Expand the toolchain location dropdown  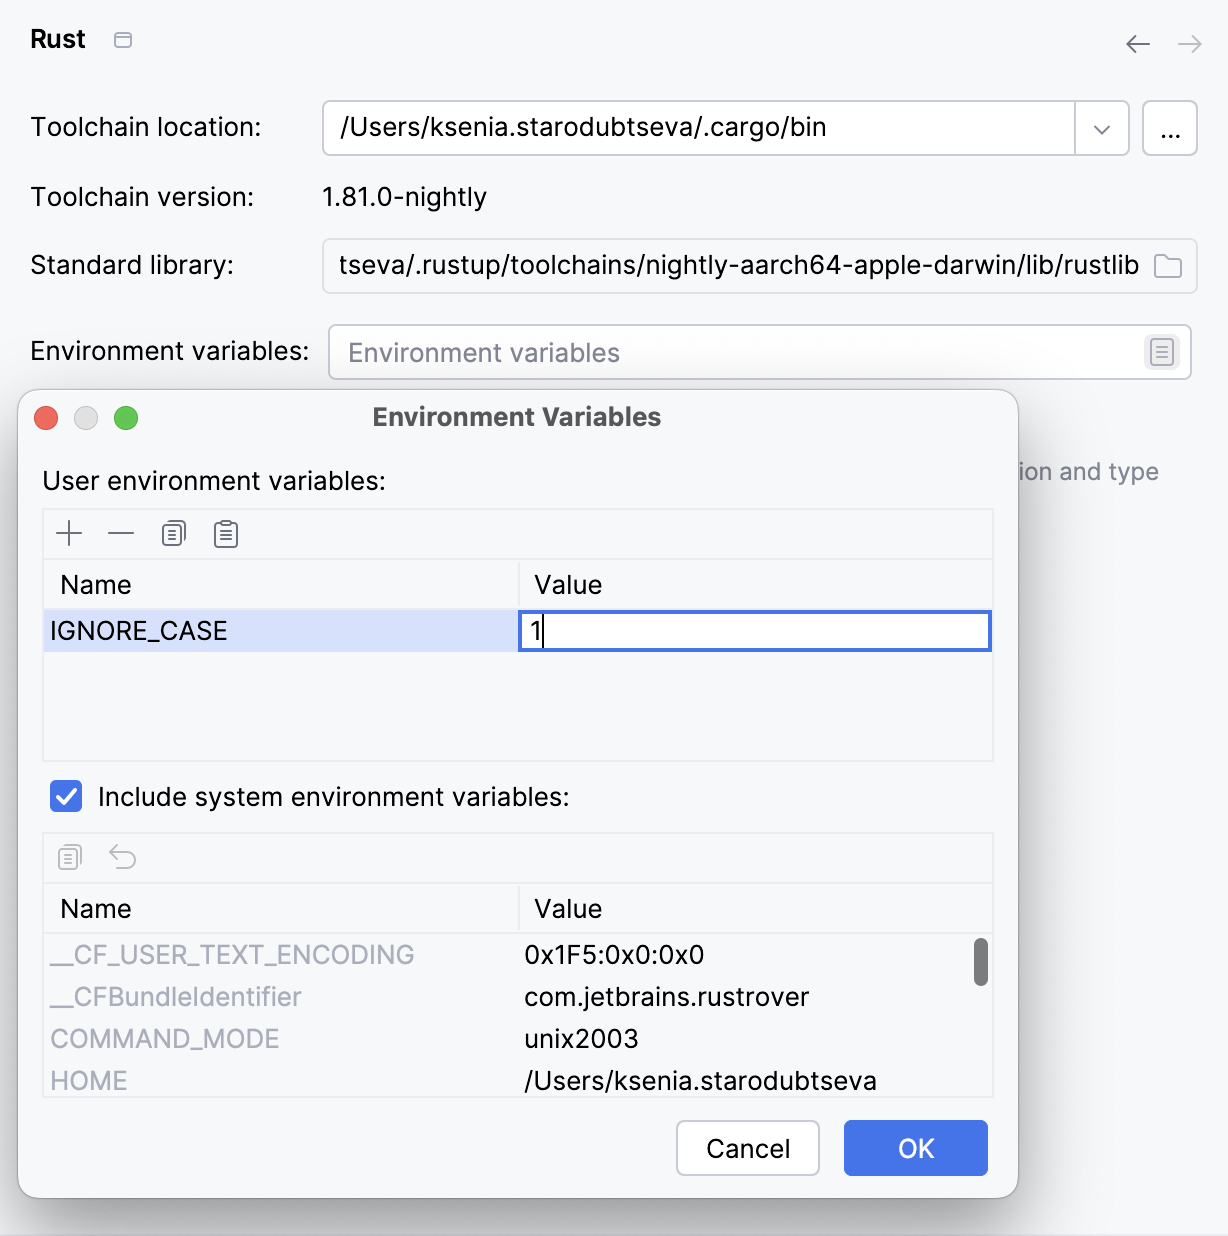(1102, 128)
